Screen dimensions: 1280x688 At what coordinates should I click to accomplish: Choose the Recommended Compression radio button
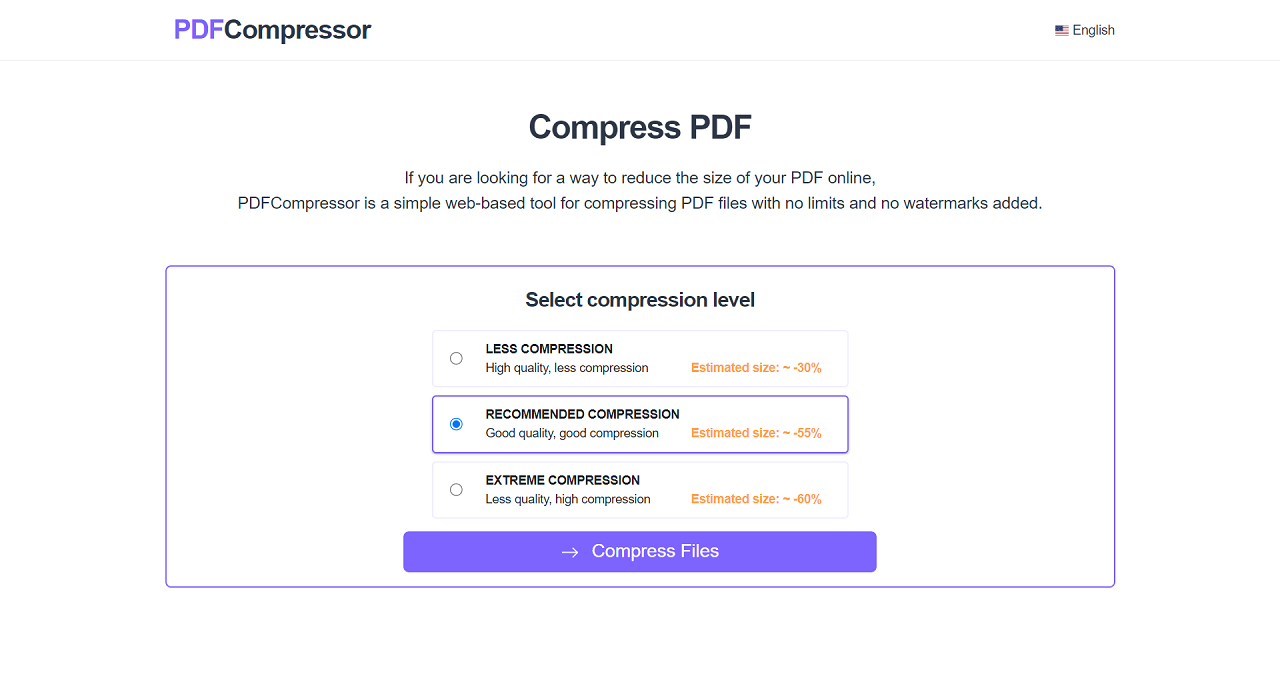pyautogui.click(x=456, y=424)
